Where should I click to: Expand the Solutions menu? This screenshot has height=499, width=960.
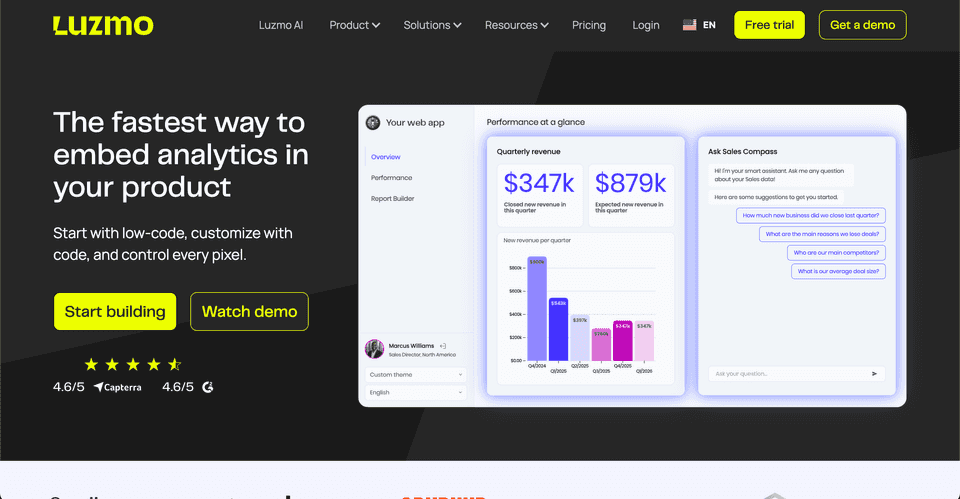click(x=432, y=25)
